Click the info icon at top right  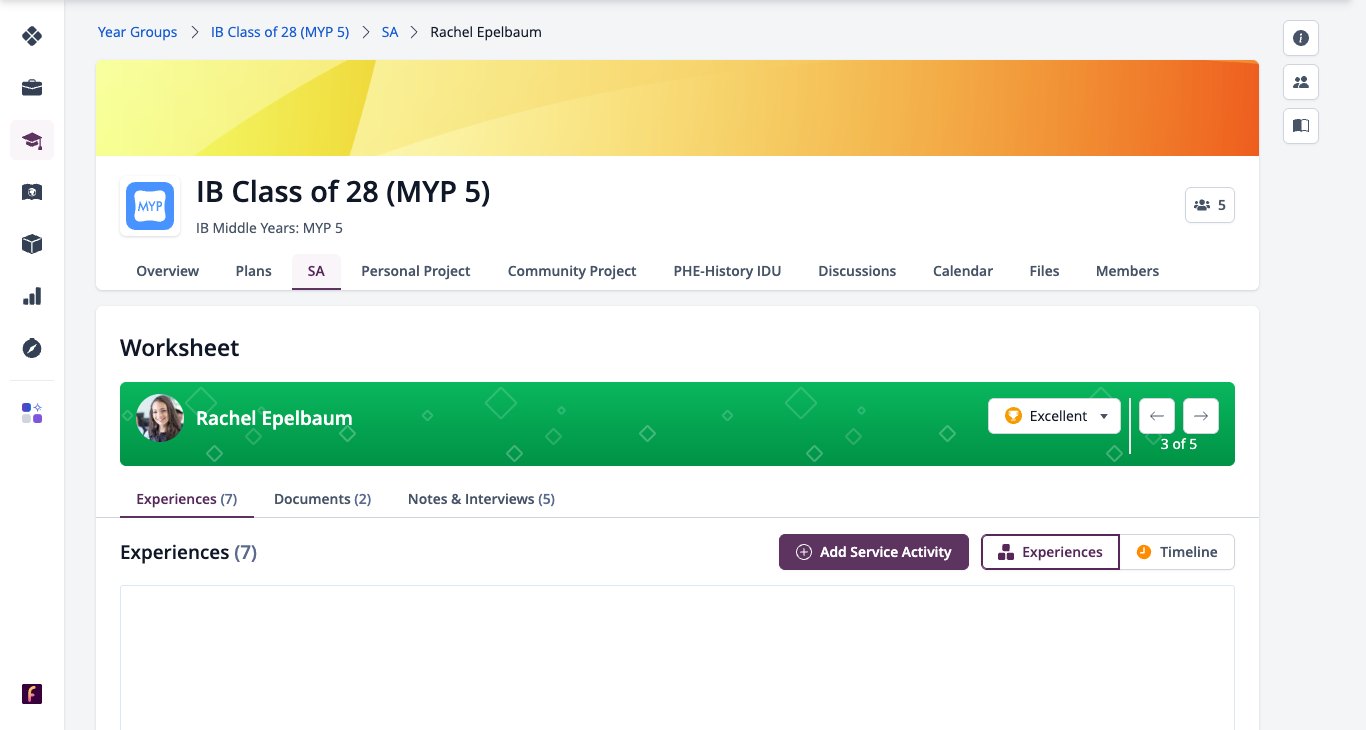tap(1301, 38)
